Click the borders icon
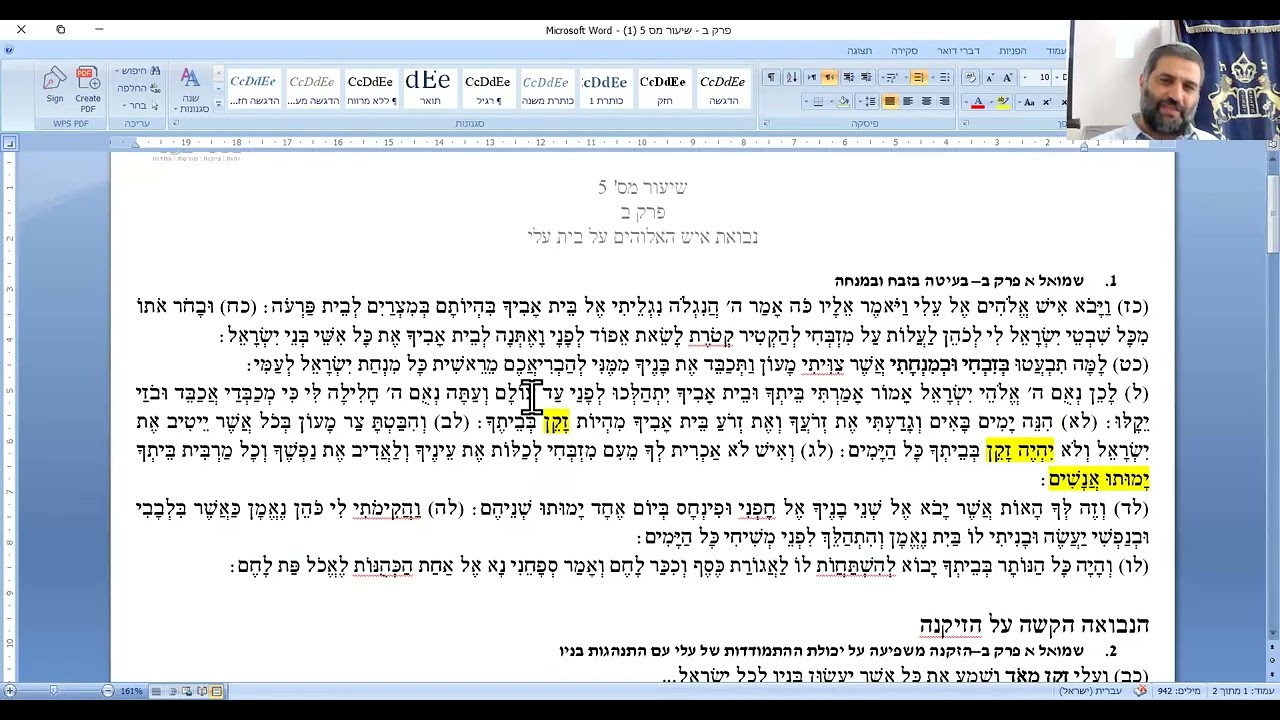1280x720 pixels. tap(818, 101)
